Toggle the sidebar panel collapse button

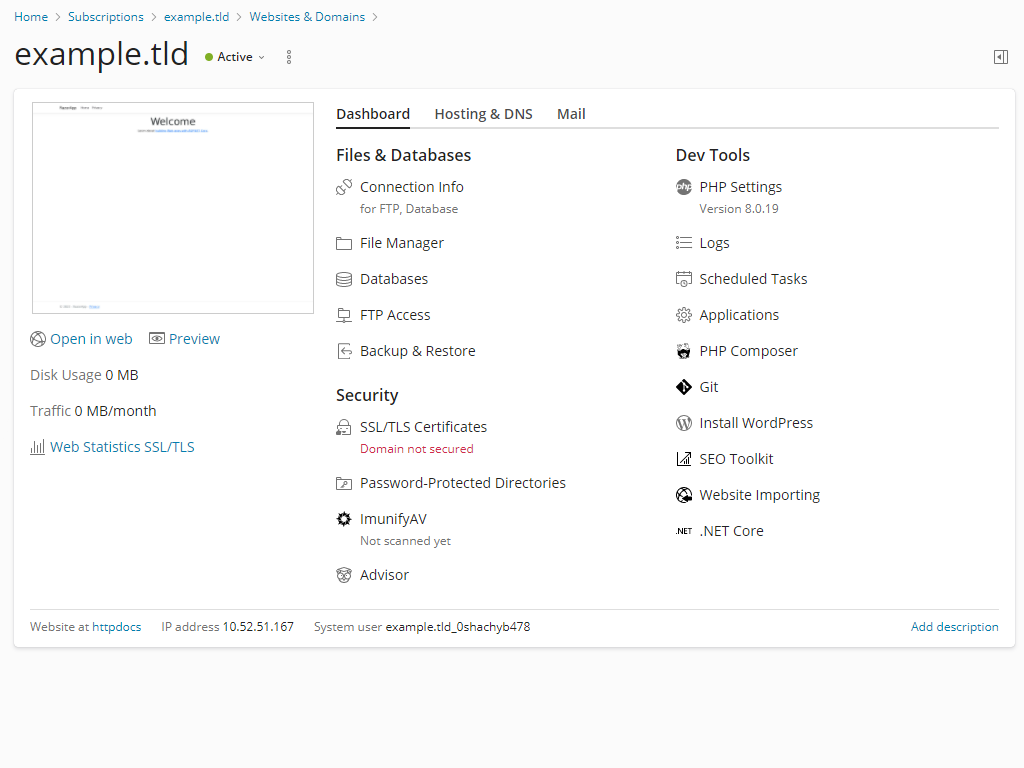[x=1000, y=57]
